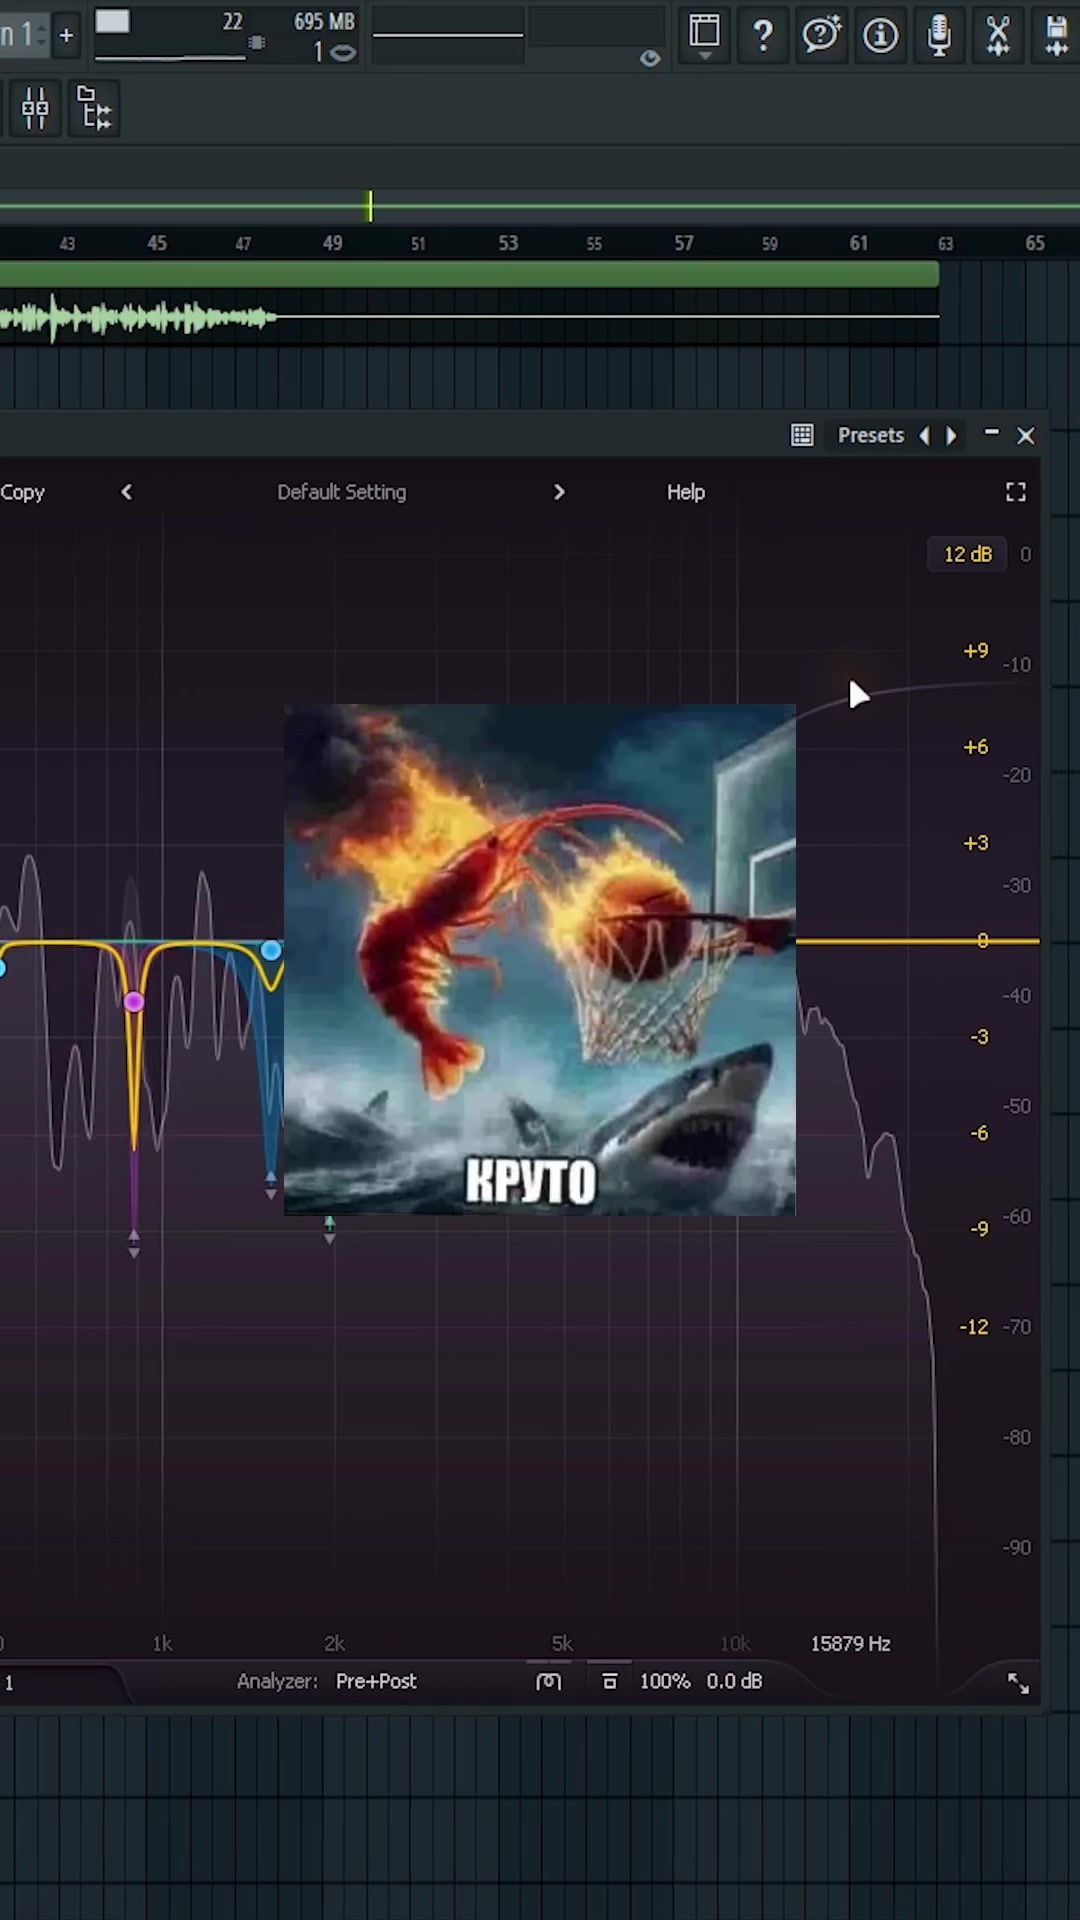Go to previous plugin preset triangle
The height and width of the screenshot is (1920, 1080).
(924, 435)
